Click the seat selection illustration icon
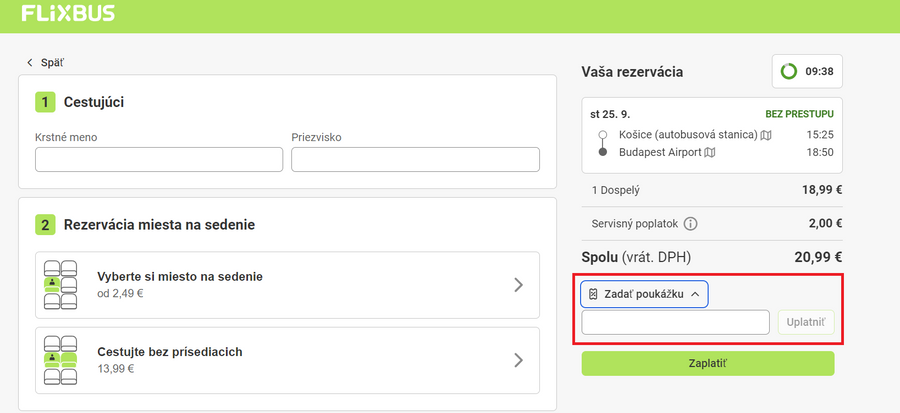 tap(61, 284)
